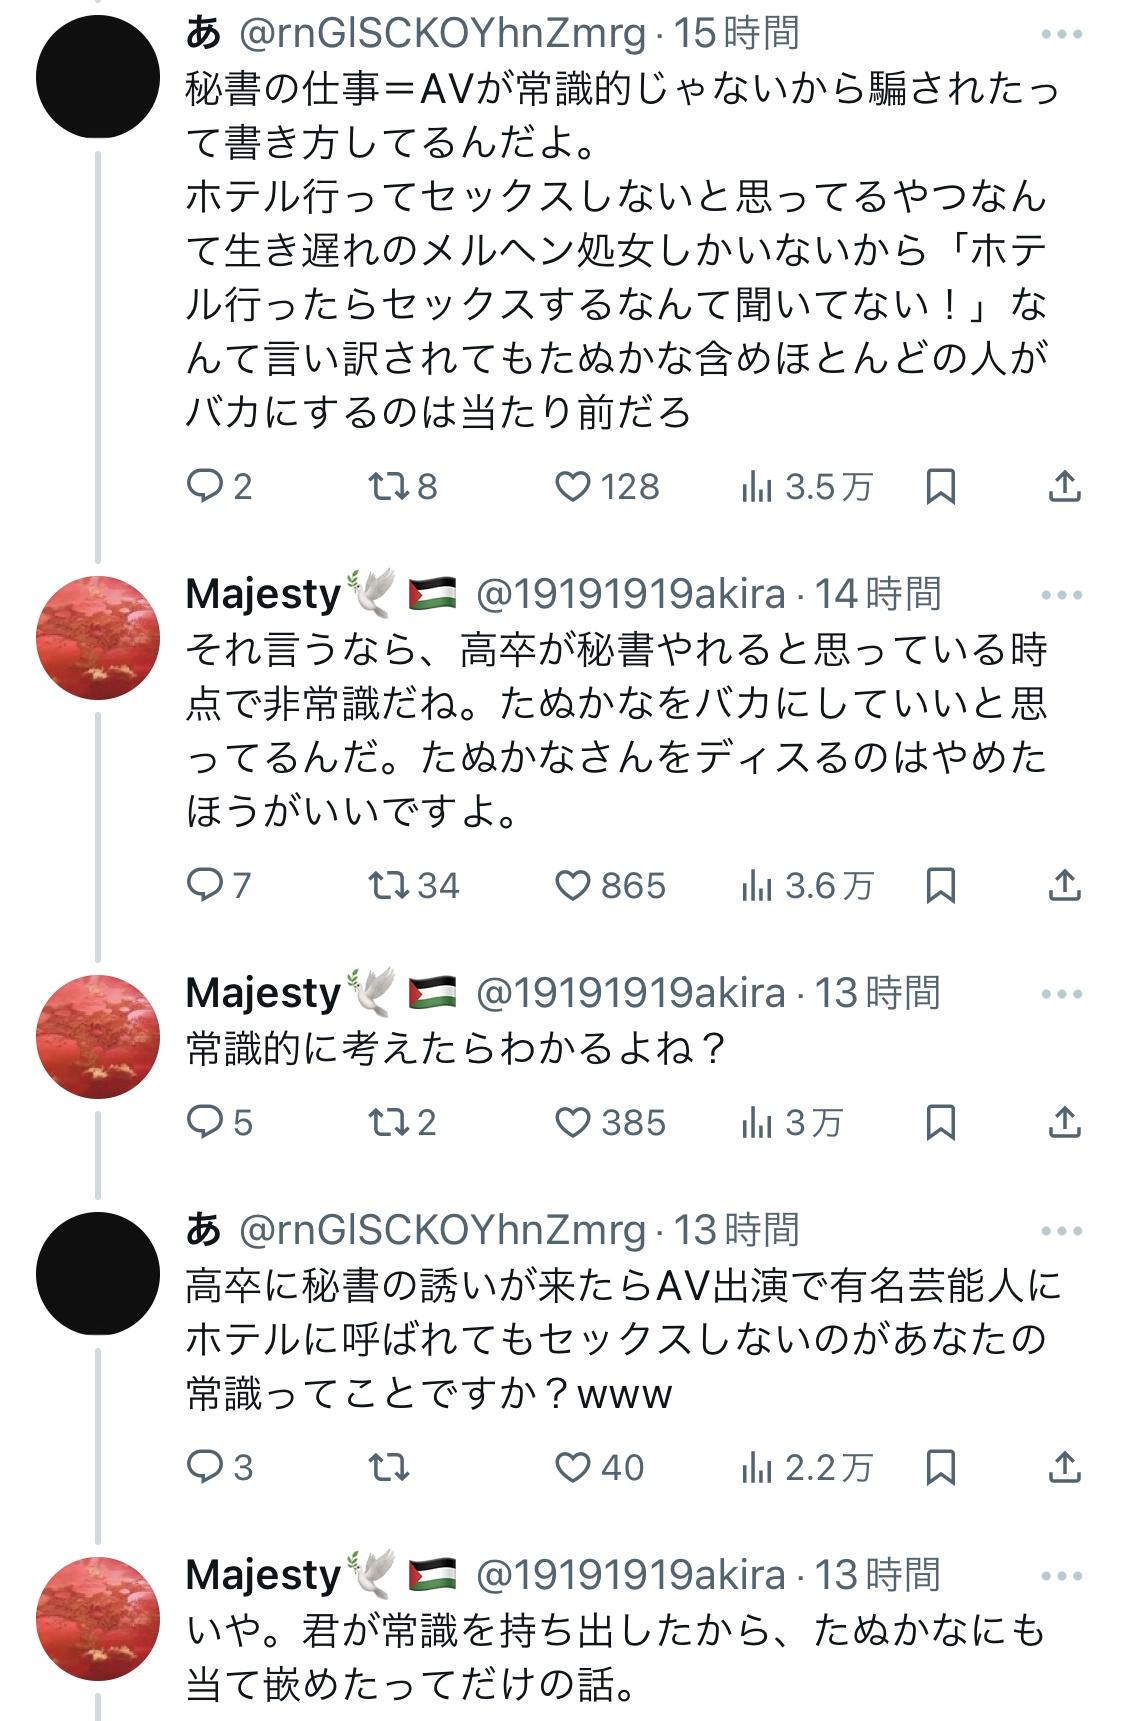The image size is (1125, 1721).
Task: Retweet the first tweet with 8 retweets
Action: click(385, 487)
